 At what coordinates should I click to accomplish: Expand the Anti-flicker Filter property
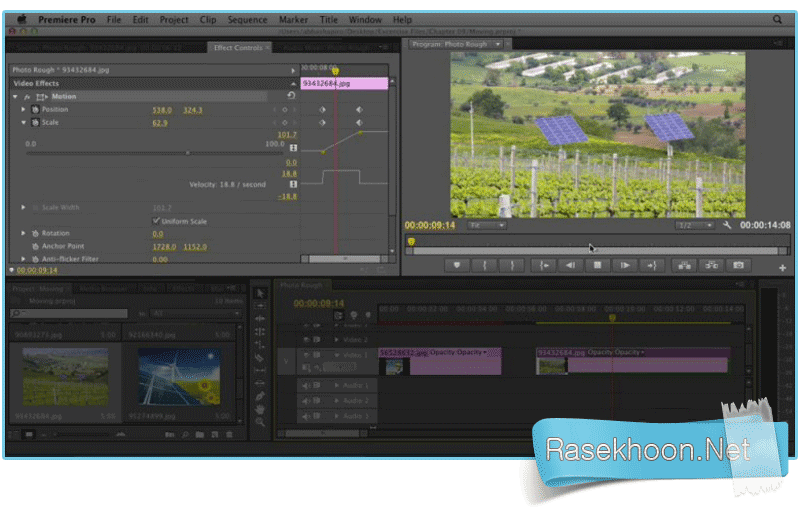pyautogui.click(x=23, y=259)
